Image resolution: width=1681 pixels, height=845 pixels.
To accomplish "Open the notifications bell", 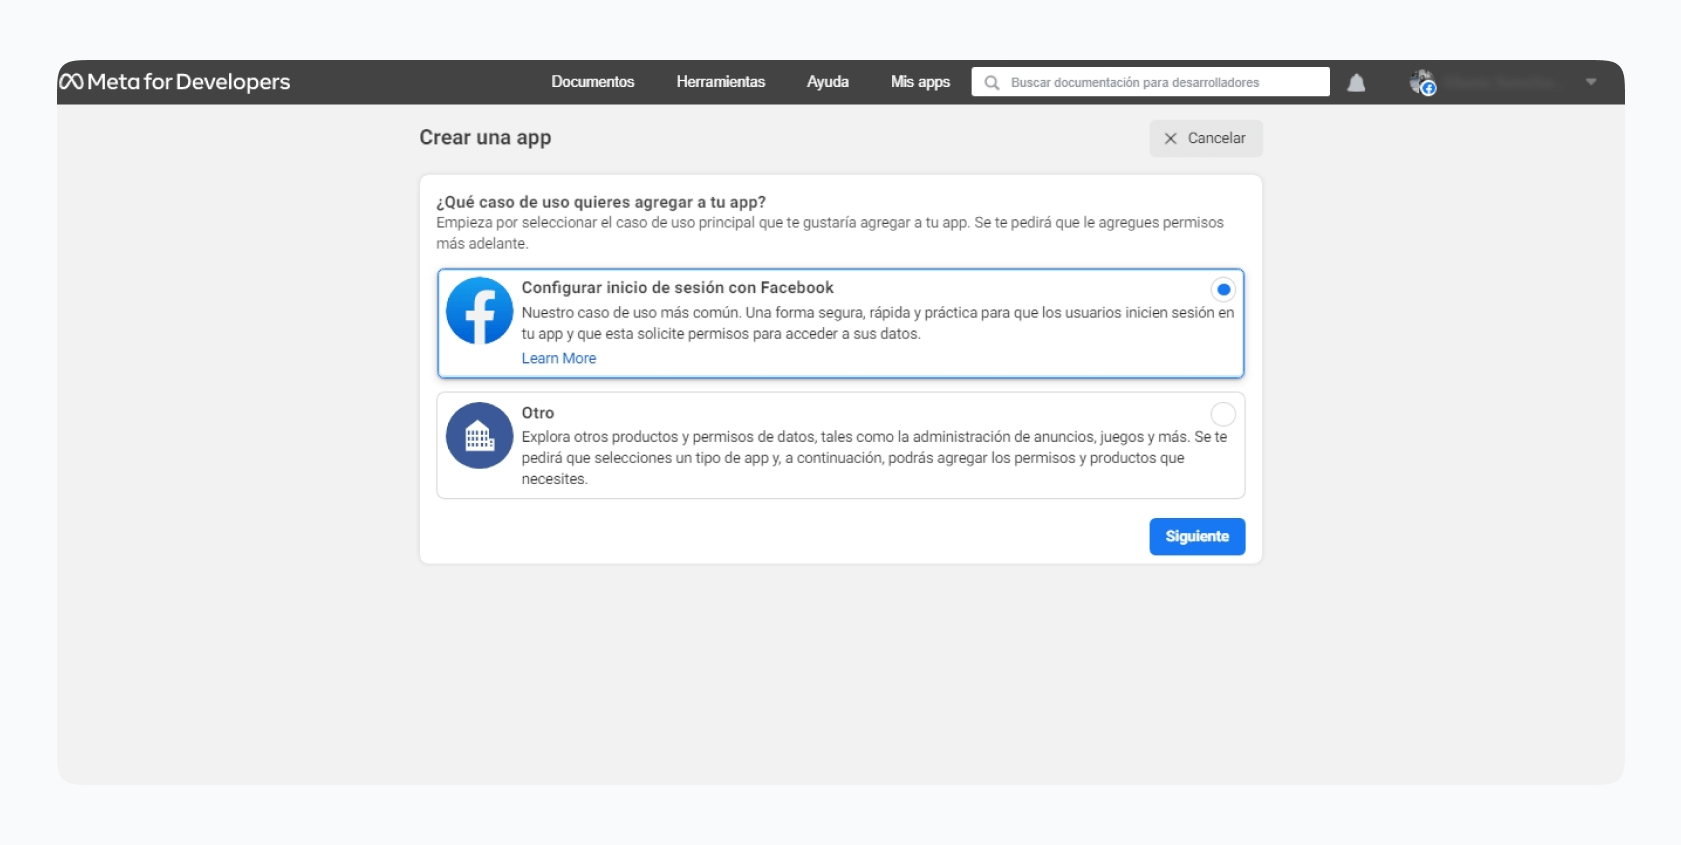I will [1356, 83].
